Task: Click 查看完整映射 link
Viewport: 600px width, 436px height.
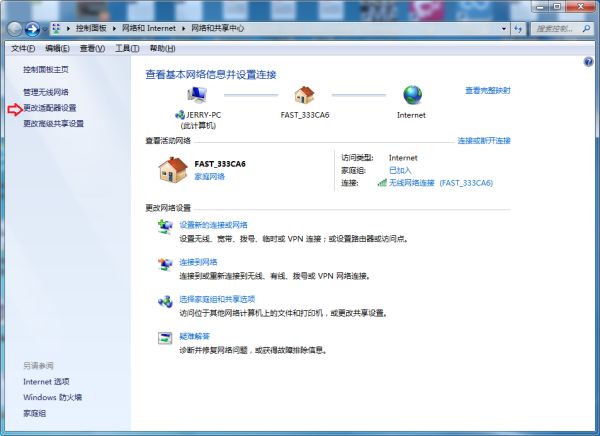Action: [x=488, y=90]
